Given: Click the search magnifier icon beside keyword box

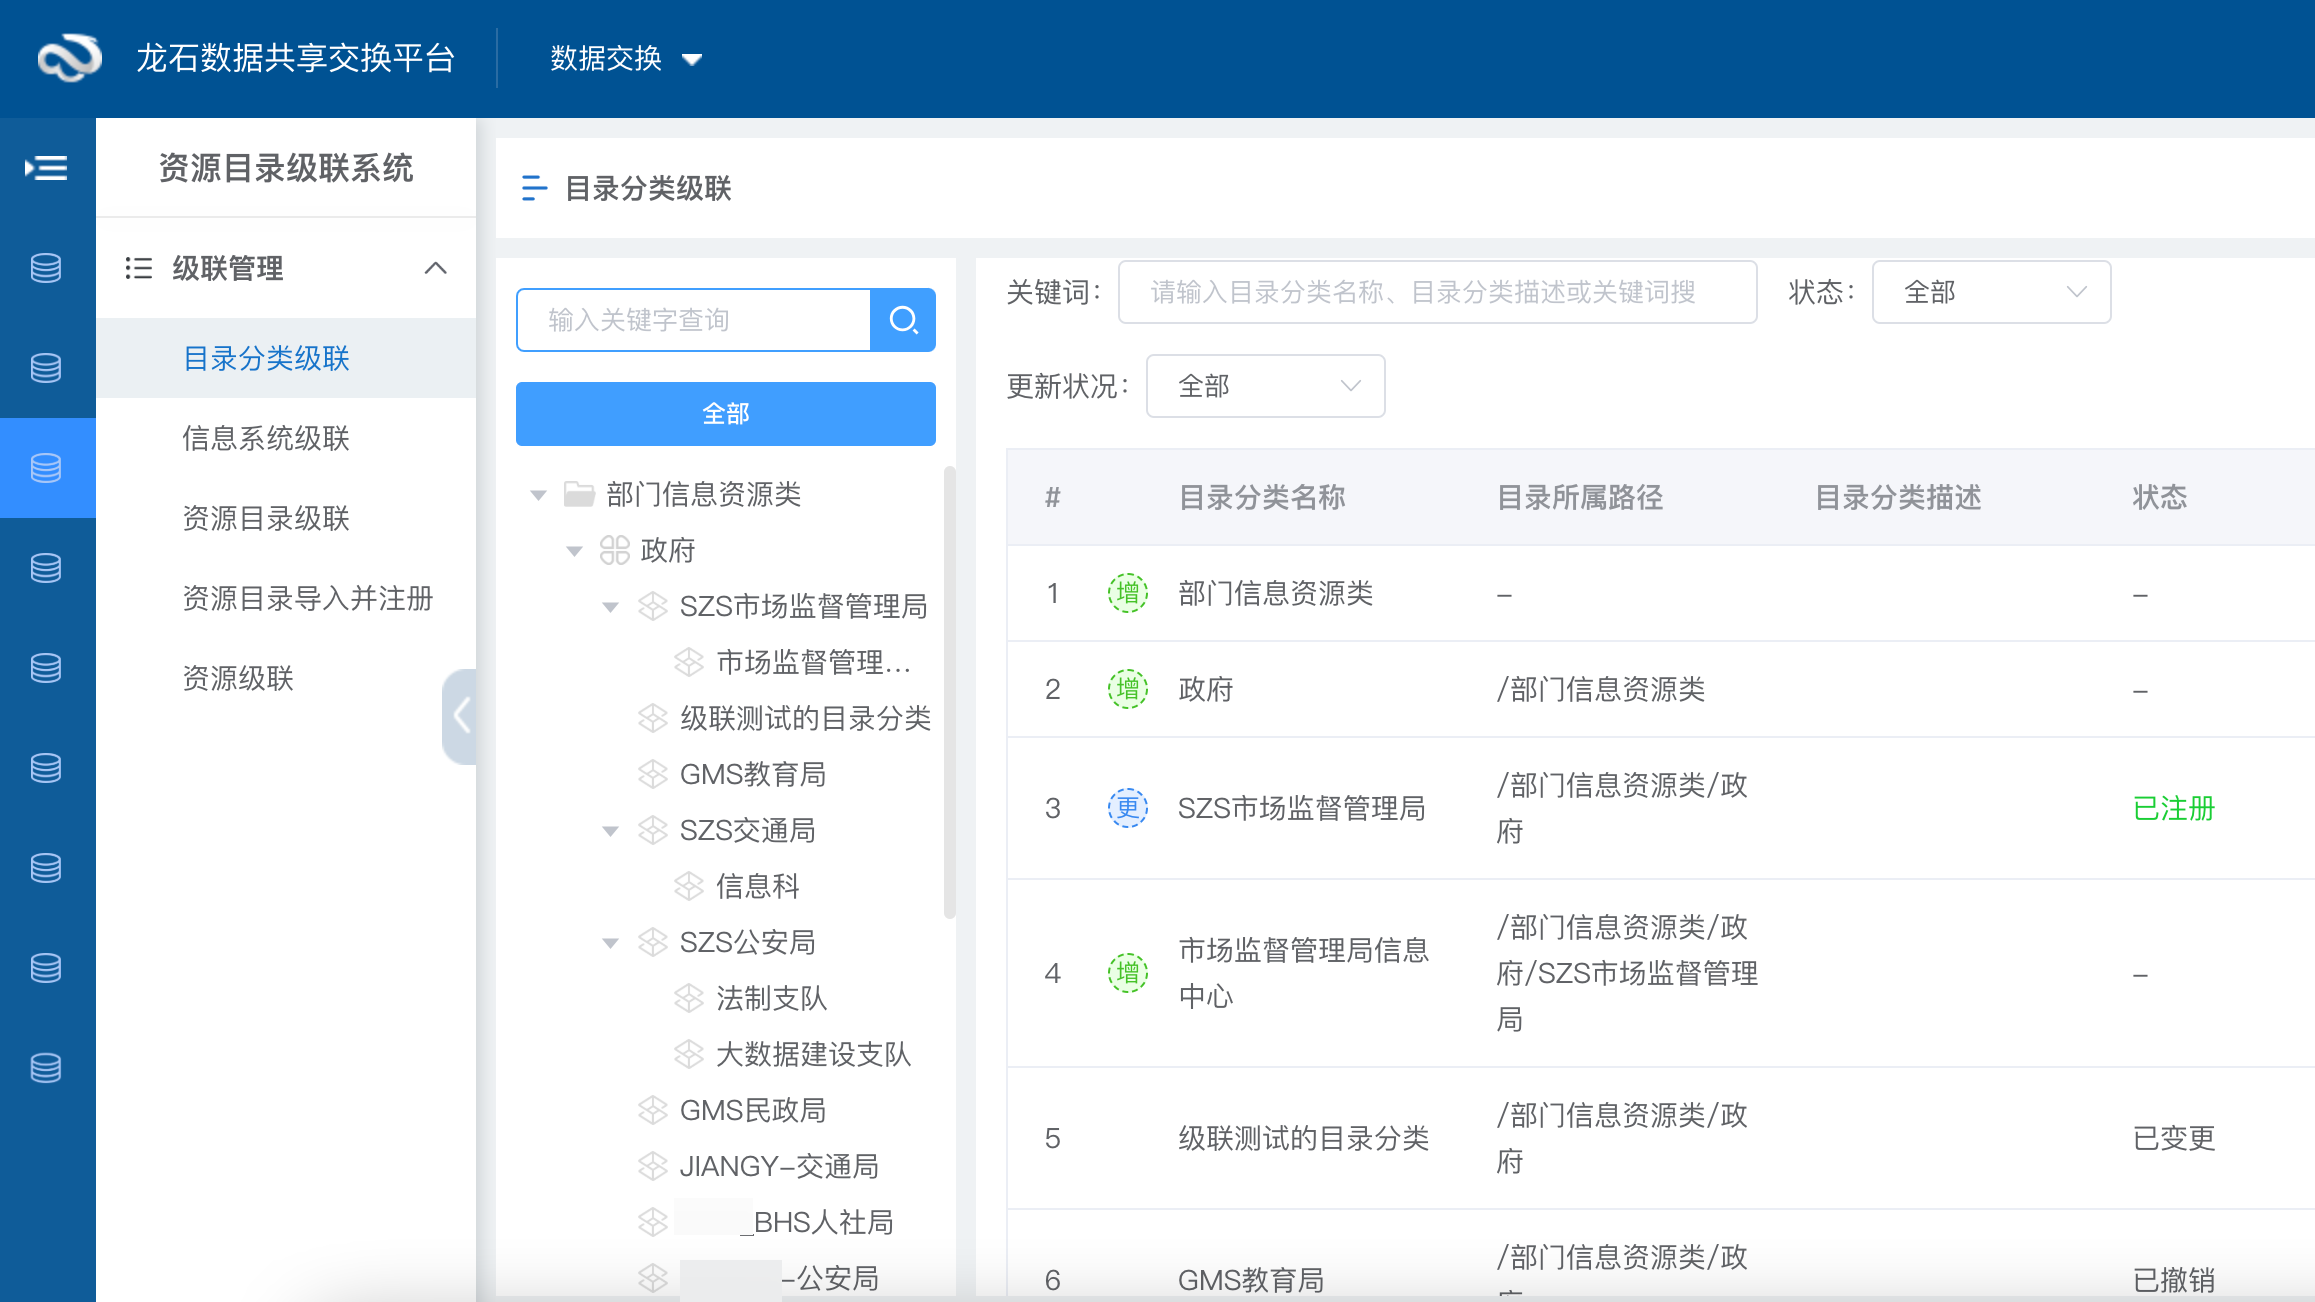Looking at the screenshot, I should pos(903,320).
